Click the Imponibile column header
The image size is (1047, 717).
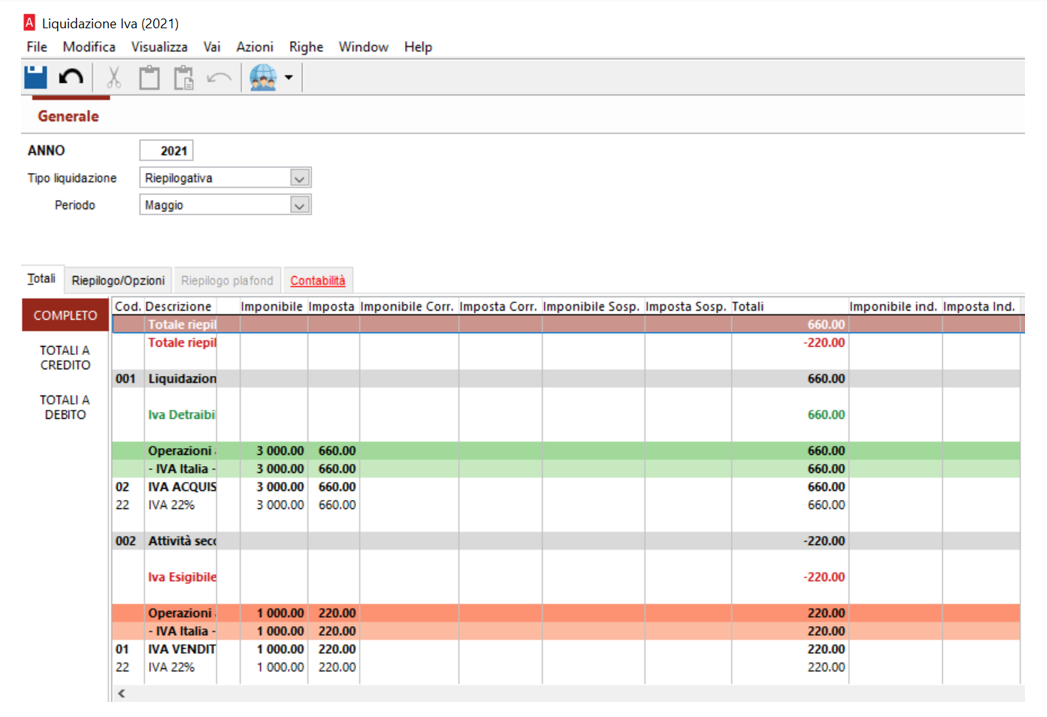pos(272,306)
